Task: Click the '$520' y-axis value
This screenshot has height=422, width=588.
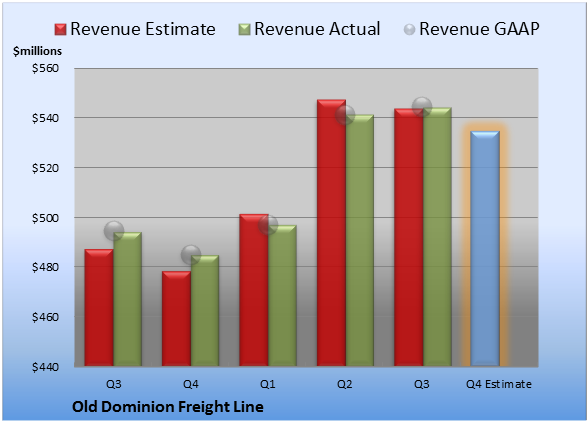Action: coord(45,168)
